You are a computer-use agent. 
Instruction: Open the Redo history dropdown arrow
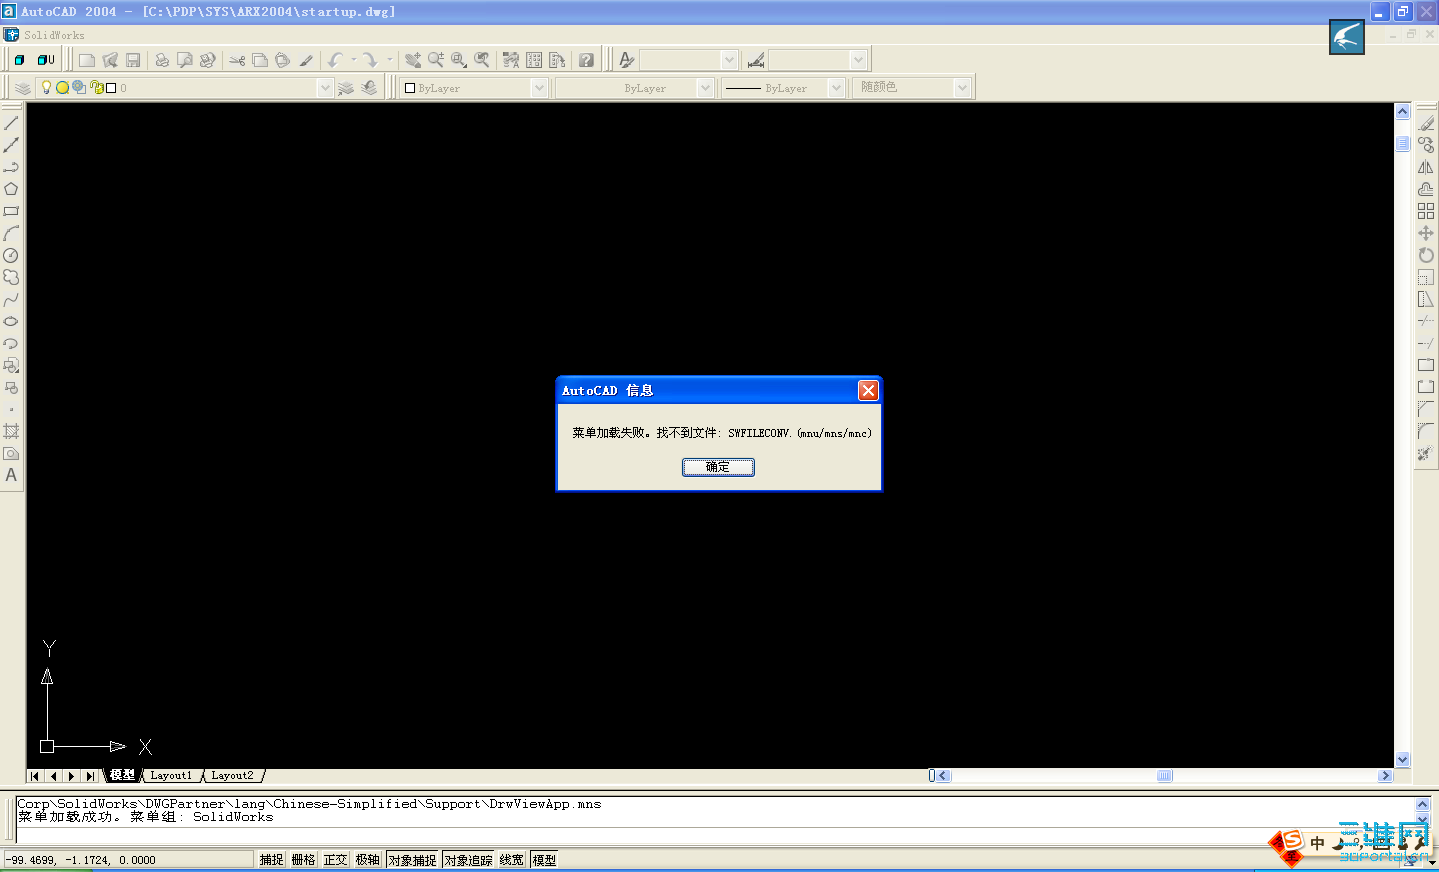tap(390, 60)
